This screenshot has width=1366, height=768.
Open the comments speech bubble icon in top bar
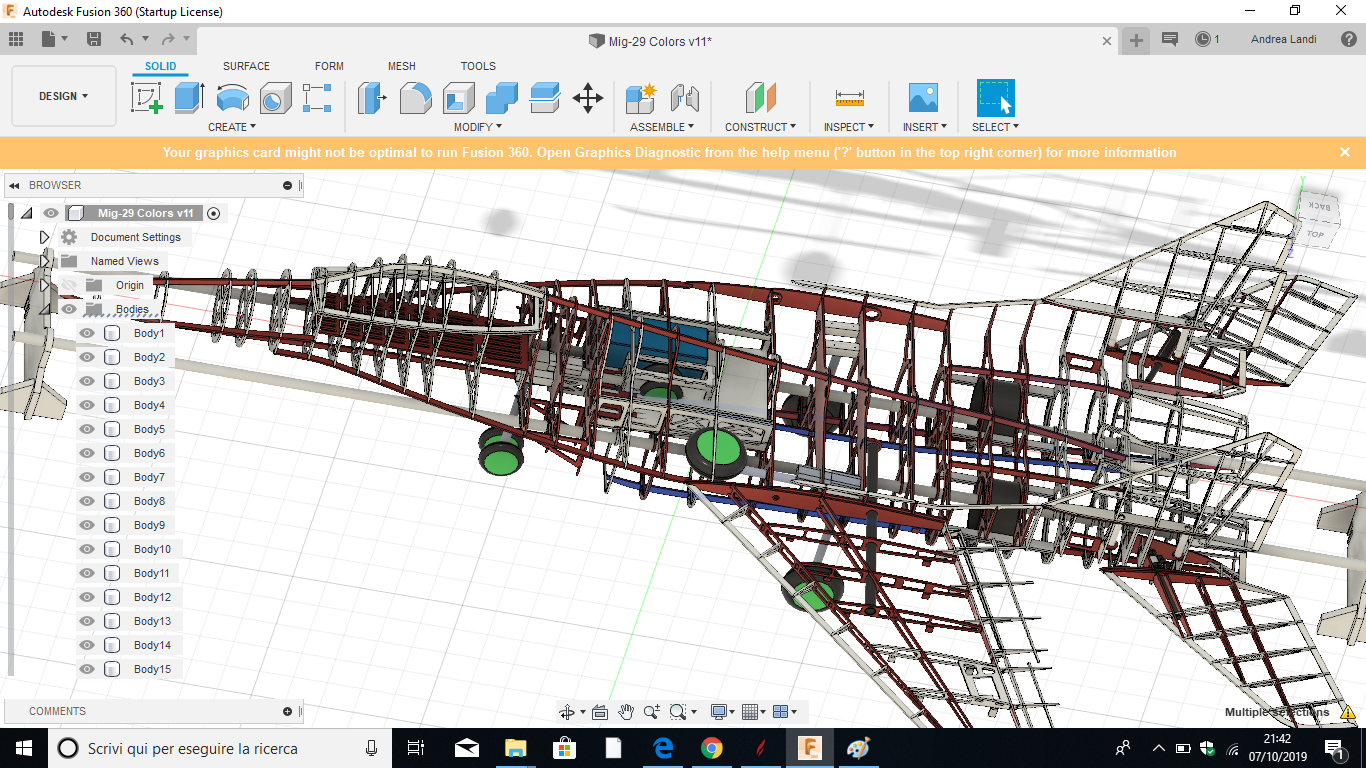tap(1169, 40)
